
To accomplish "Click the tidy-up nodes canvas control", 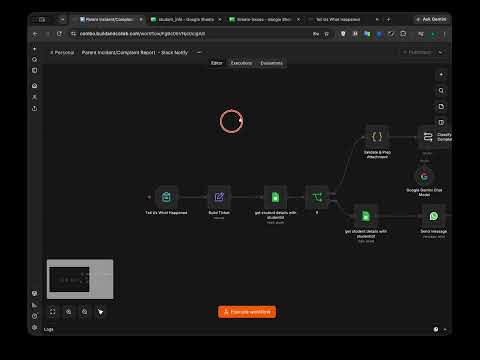I will click(100, 312).
